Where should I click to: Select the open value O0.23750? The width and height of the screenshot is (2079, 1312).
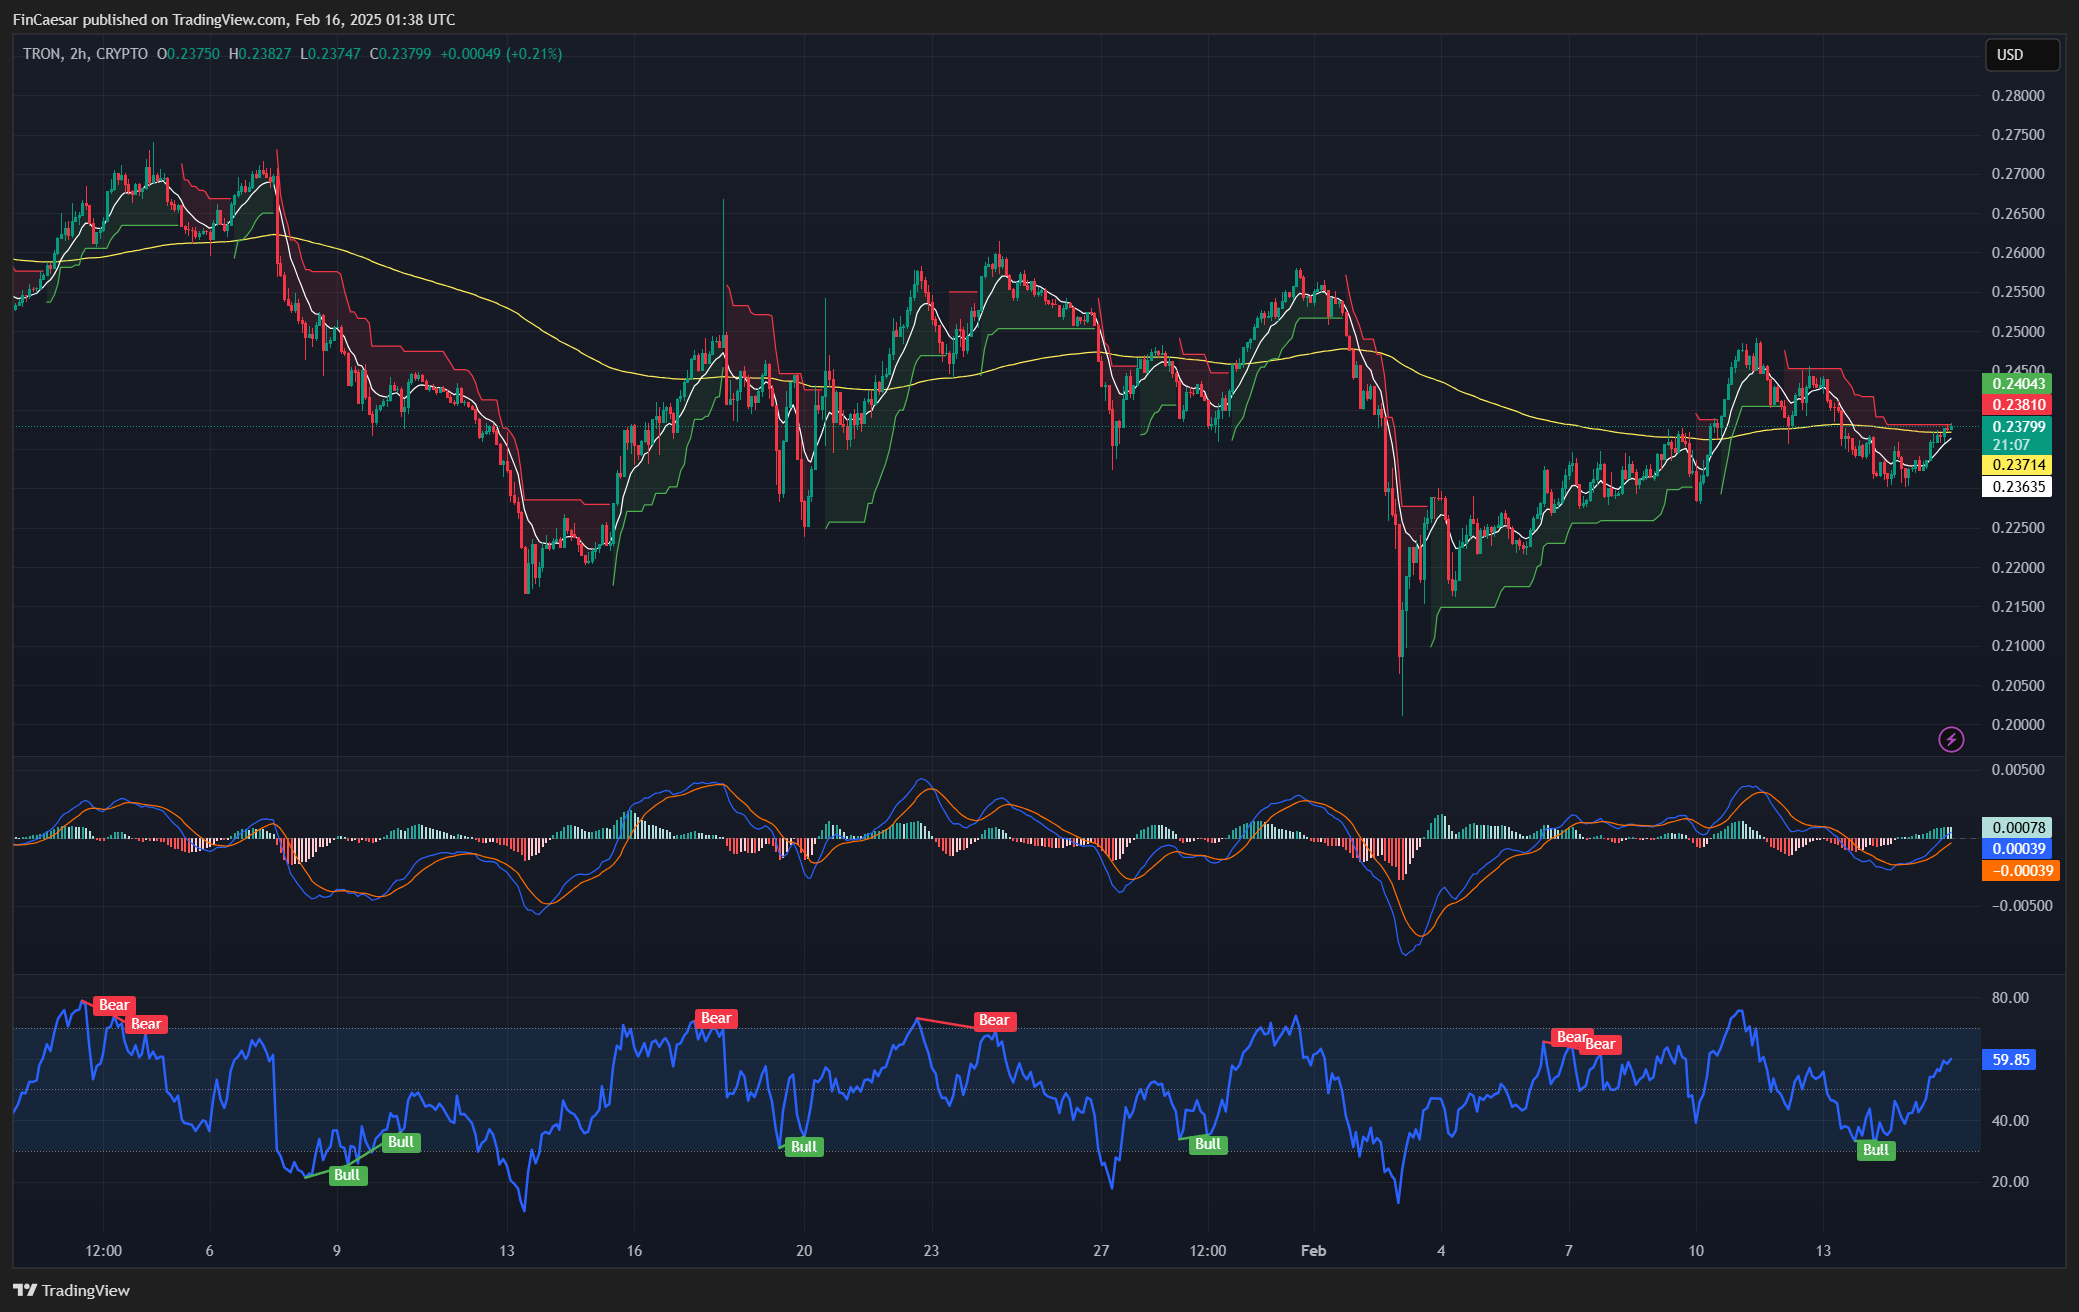(x=188, y=54)
